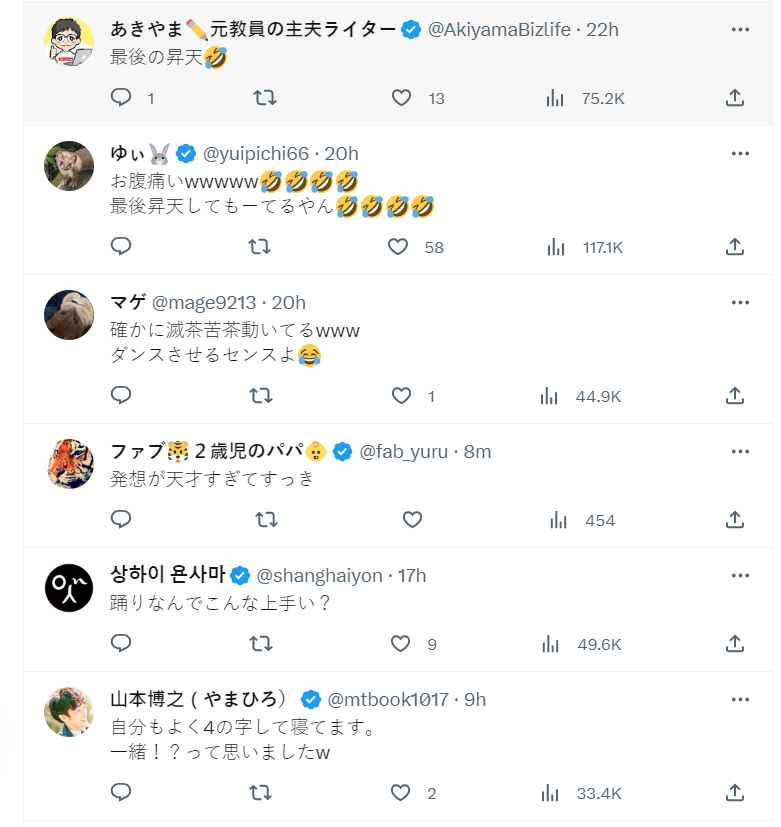
Task: Reply to the @shanghaiyon tweet
Action: click(121, 643)
